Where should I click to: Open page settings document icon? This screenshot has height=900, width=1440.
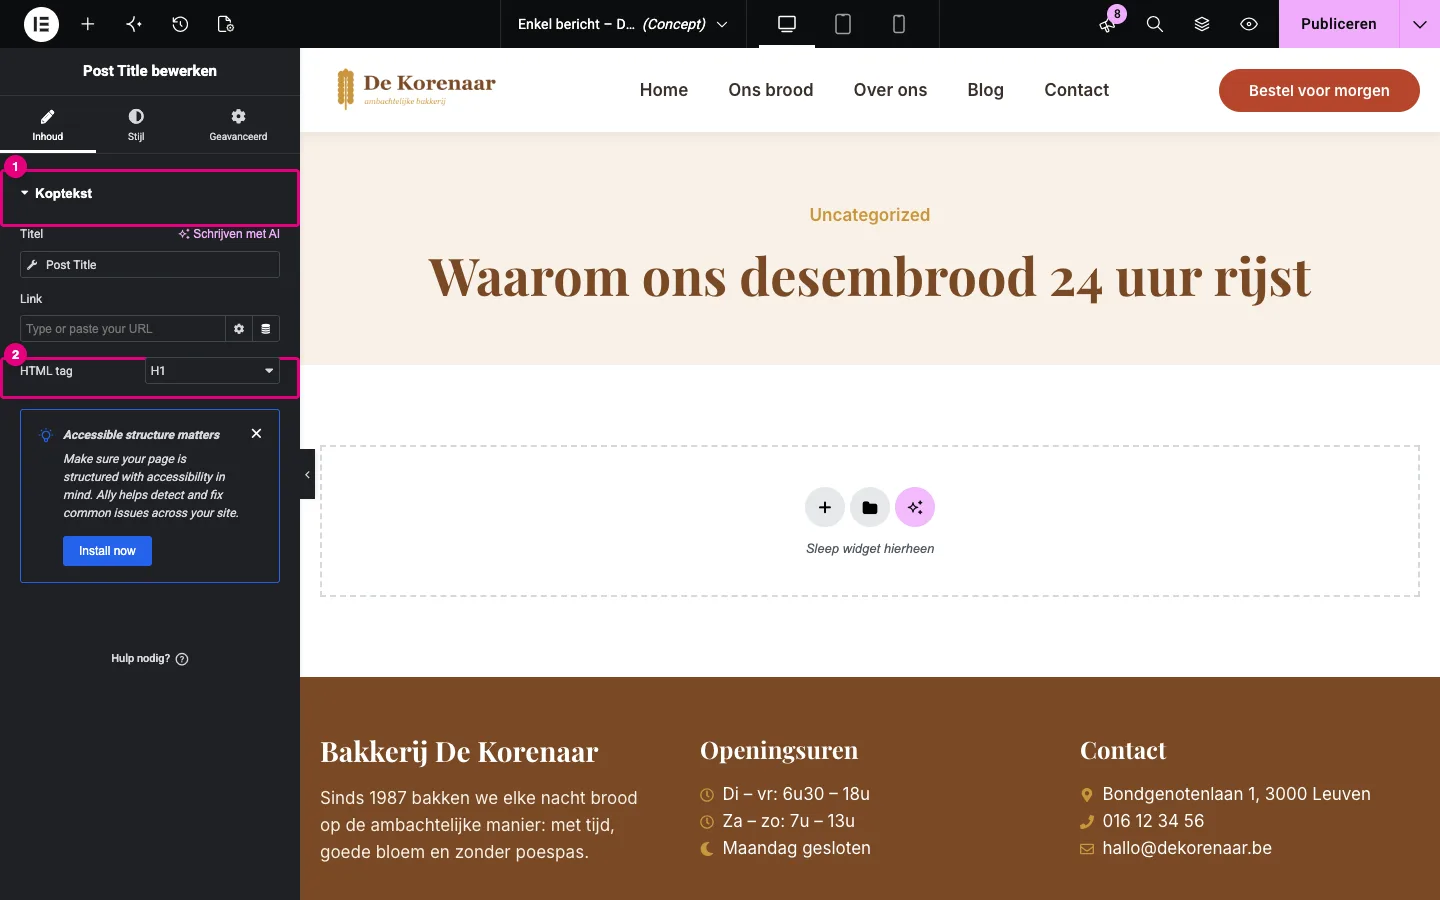click(x=226, y=24)
